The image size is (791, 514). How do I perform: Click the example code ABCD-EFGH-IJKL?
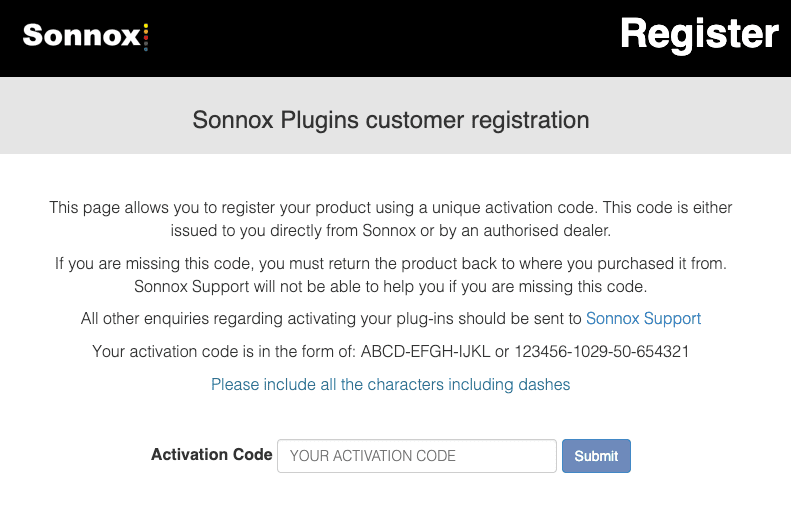tap(425, 352)
